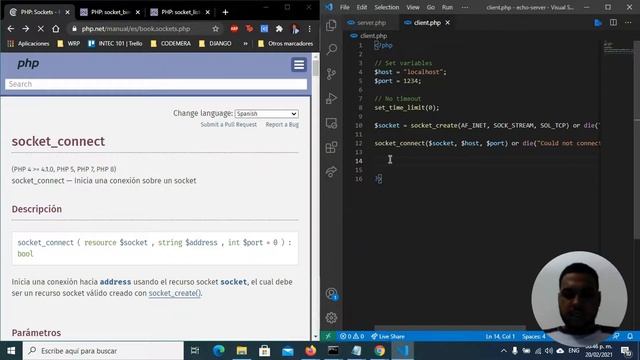Click Live Share in status bar
The width and height of the screenshot is (640, 360).
(x=388, y=336)
